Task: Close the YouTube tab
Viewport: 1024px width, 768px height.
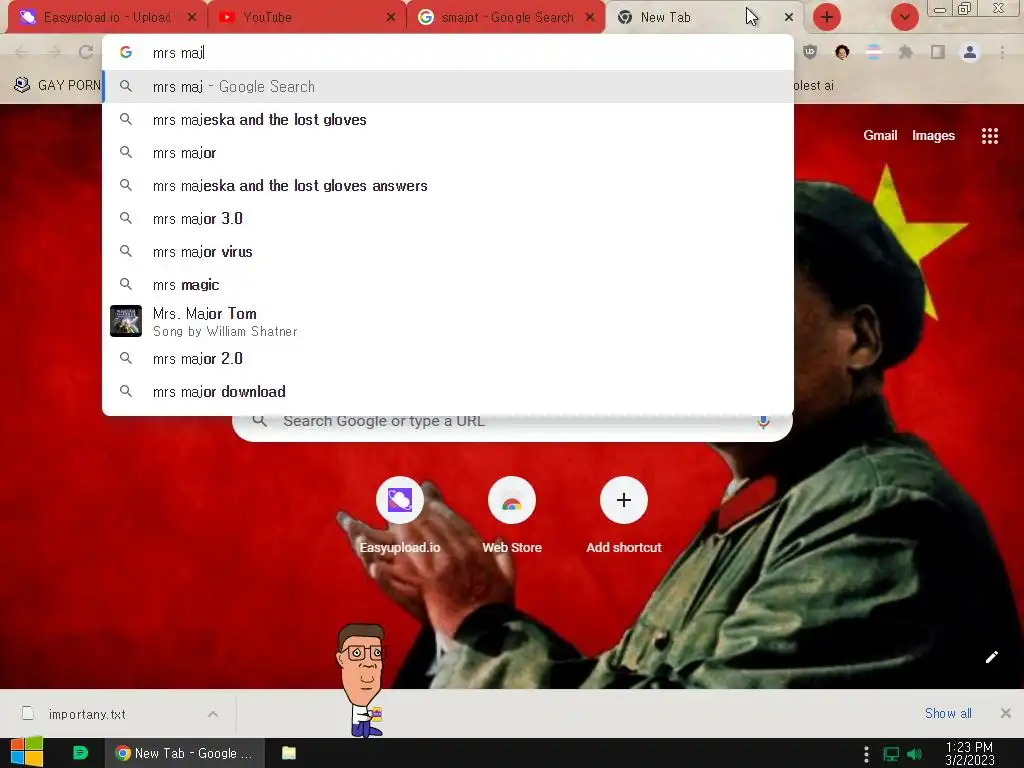Action: click(x=391, y=17)
